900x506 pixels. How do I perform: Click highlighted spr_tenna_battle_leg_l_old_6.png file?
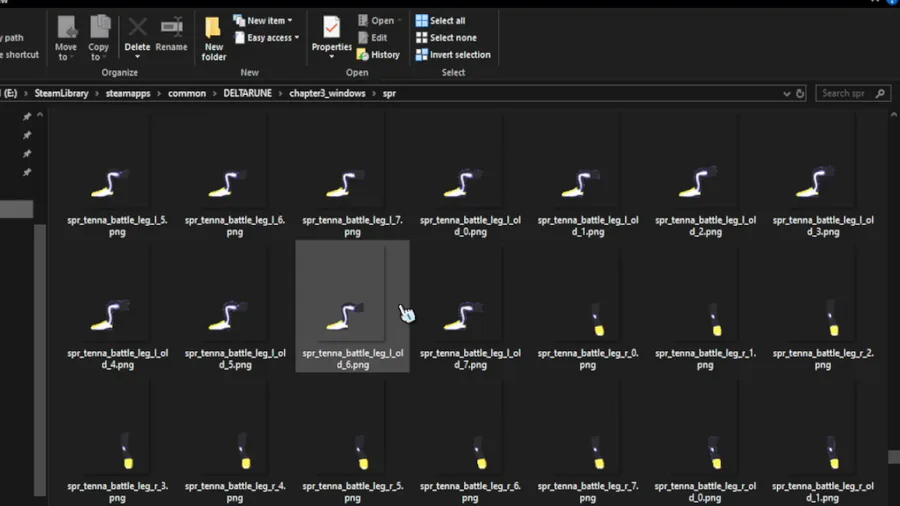(x=352, y=306)
